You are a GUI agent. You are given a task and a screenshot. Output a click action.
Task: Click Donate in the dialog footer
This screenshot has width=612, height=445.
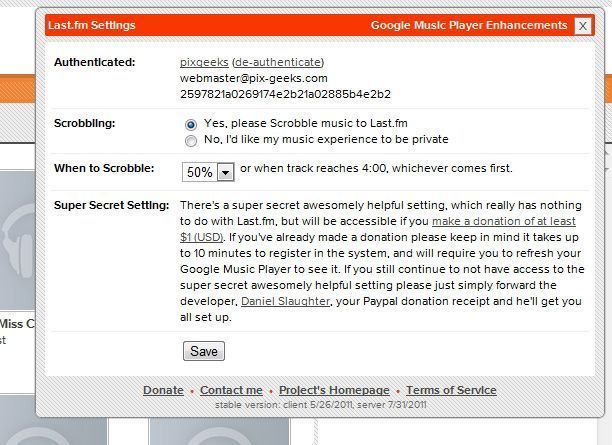pyautogui.click(x=163, y=390)
